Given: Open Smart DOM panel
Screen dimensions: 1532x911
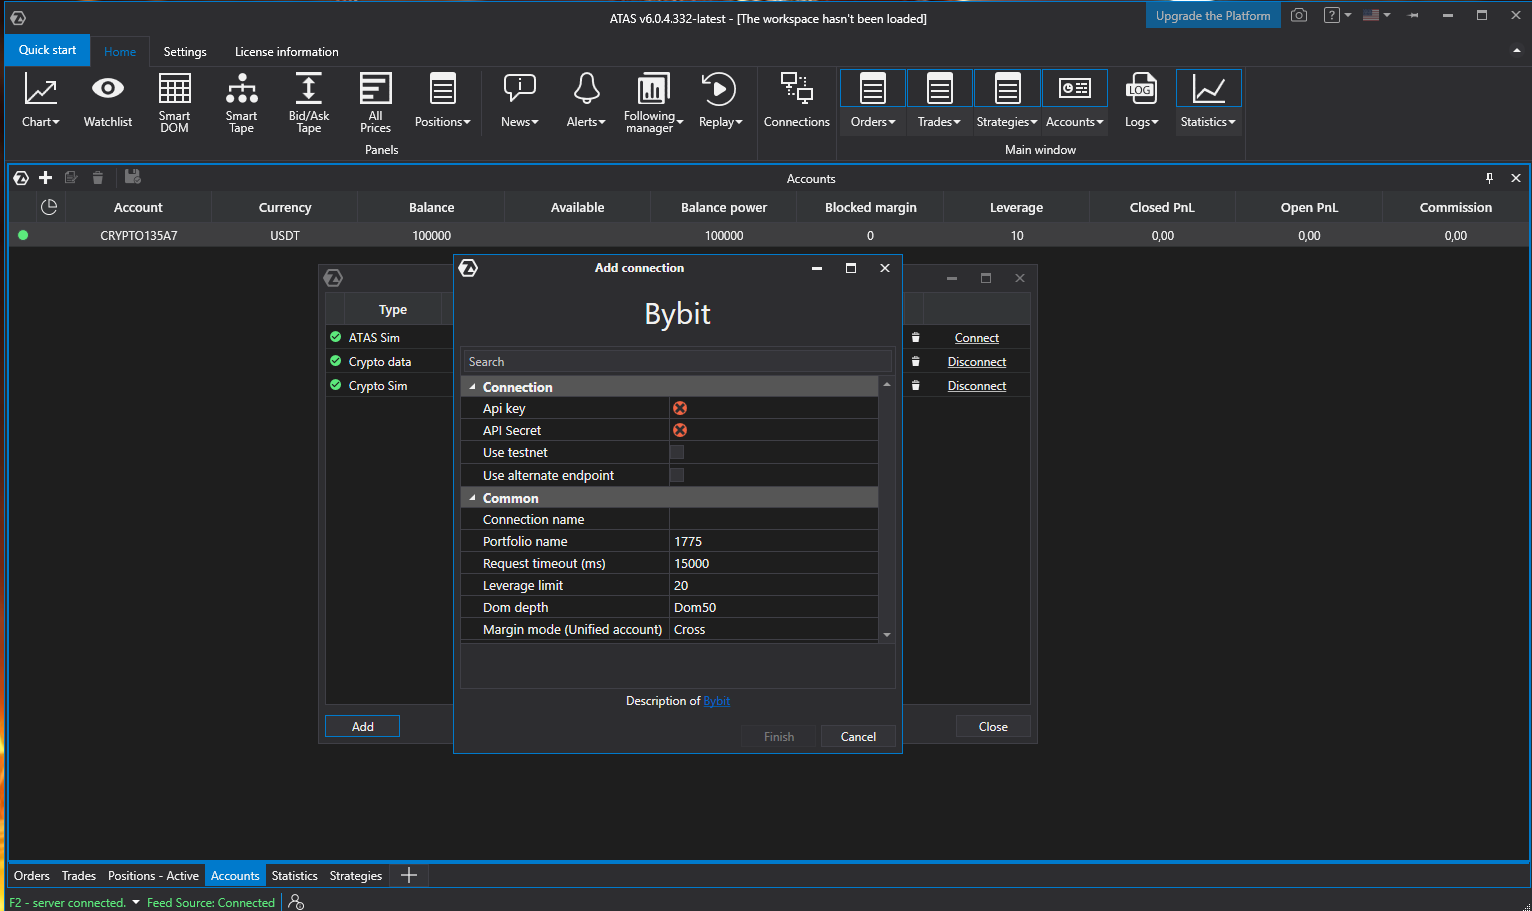Looking at the screenshot, I should point(174,101).
